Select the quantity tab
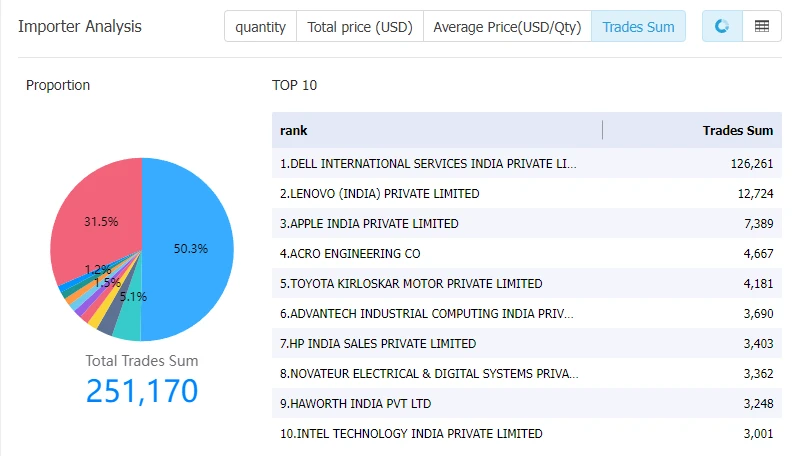 click(260, 26)
